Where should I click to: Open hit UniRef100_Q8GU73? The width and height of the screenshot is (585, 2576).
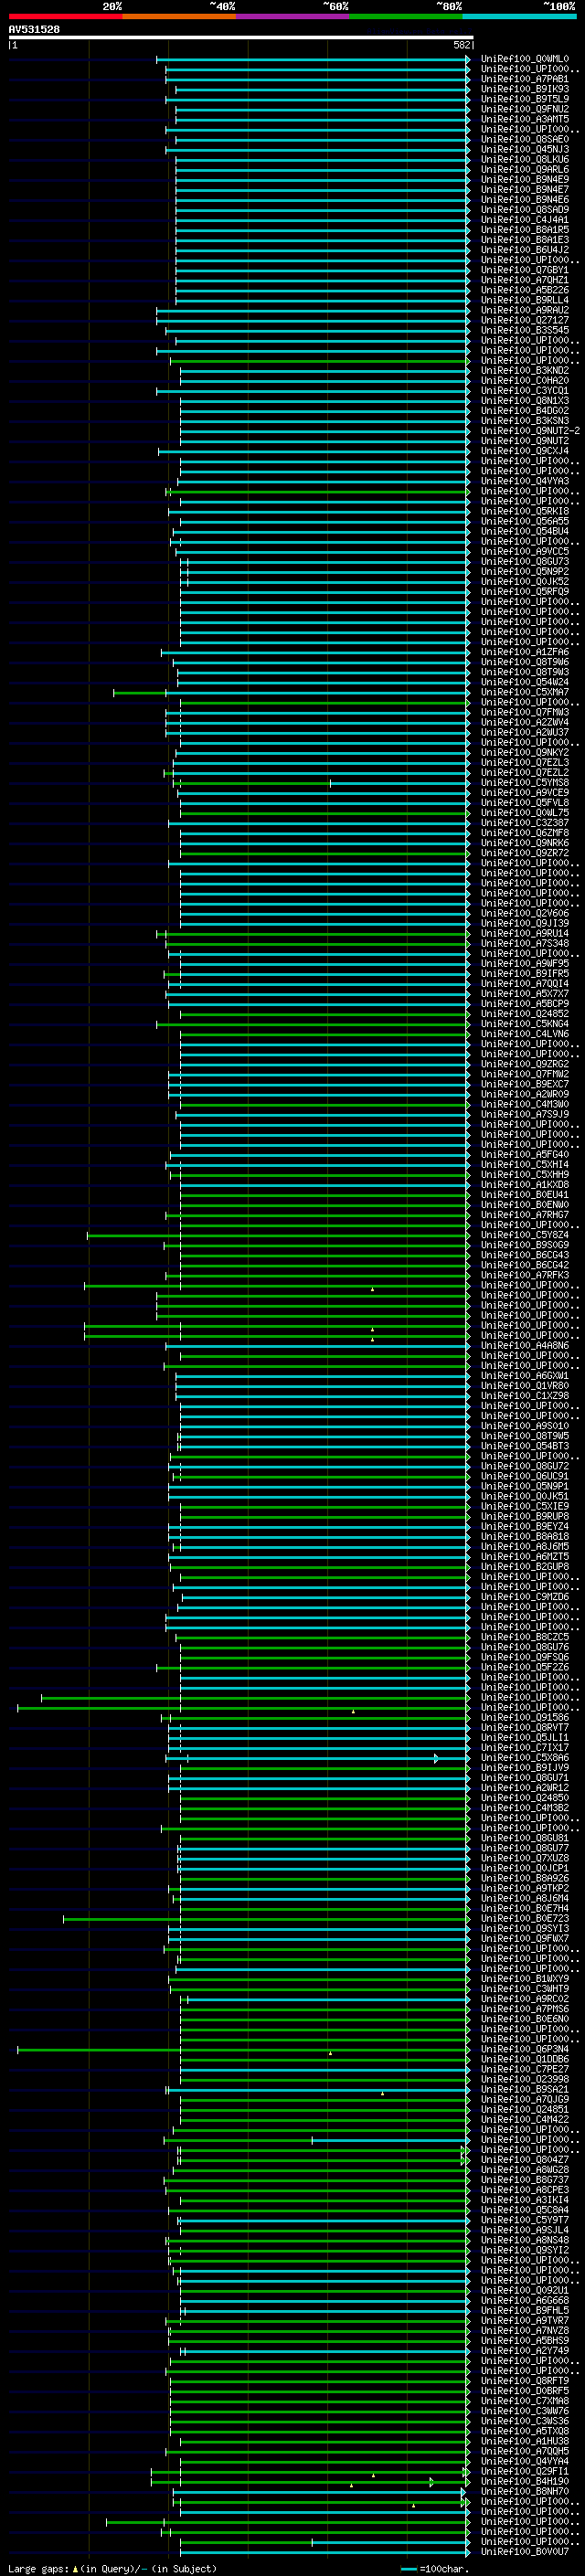[x=525, y=561]
